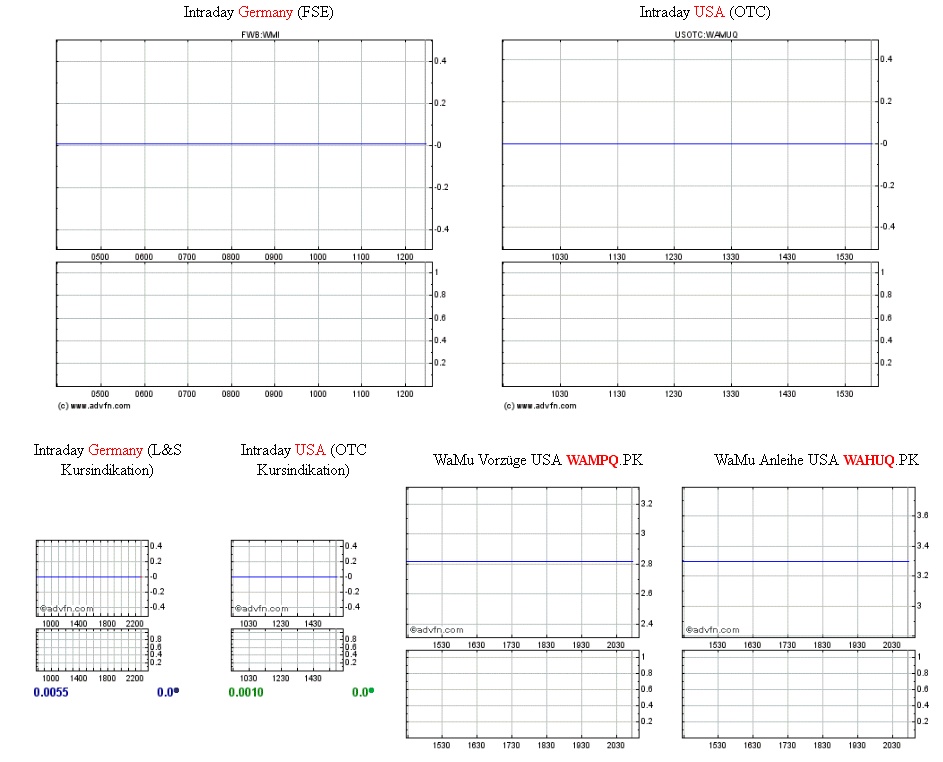Screen dimensions: 943x762
Task: Click the USOTC:WAMUQ volume chart
Action: (690, 324)
